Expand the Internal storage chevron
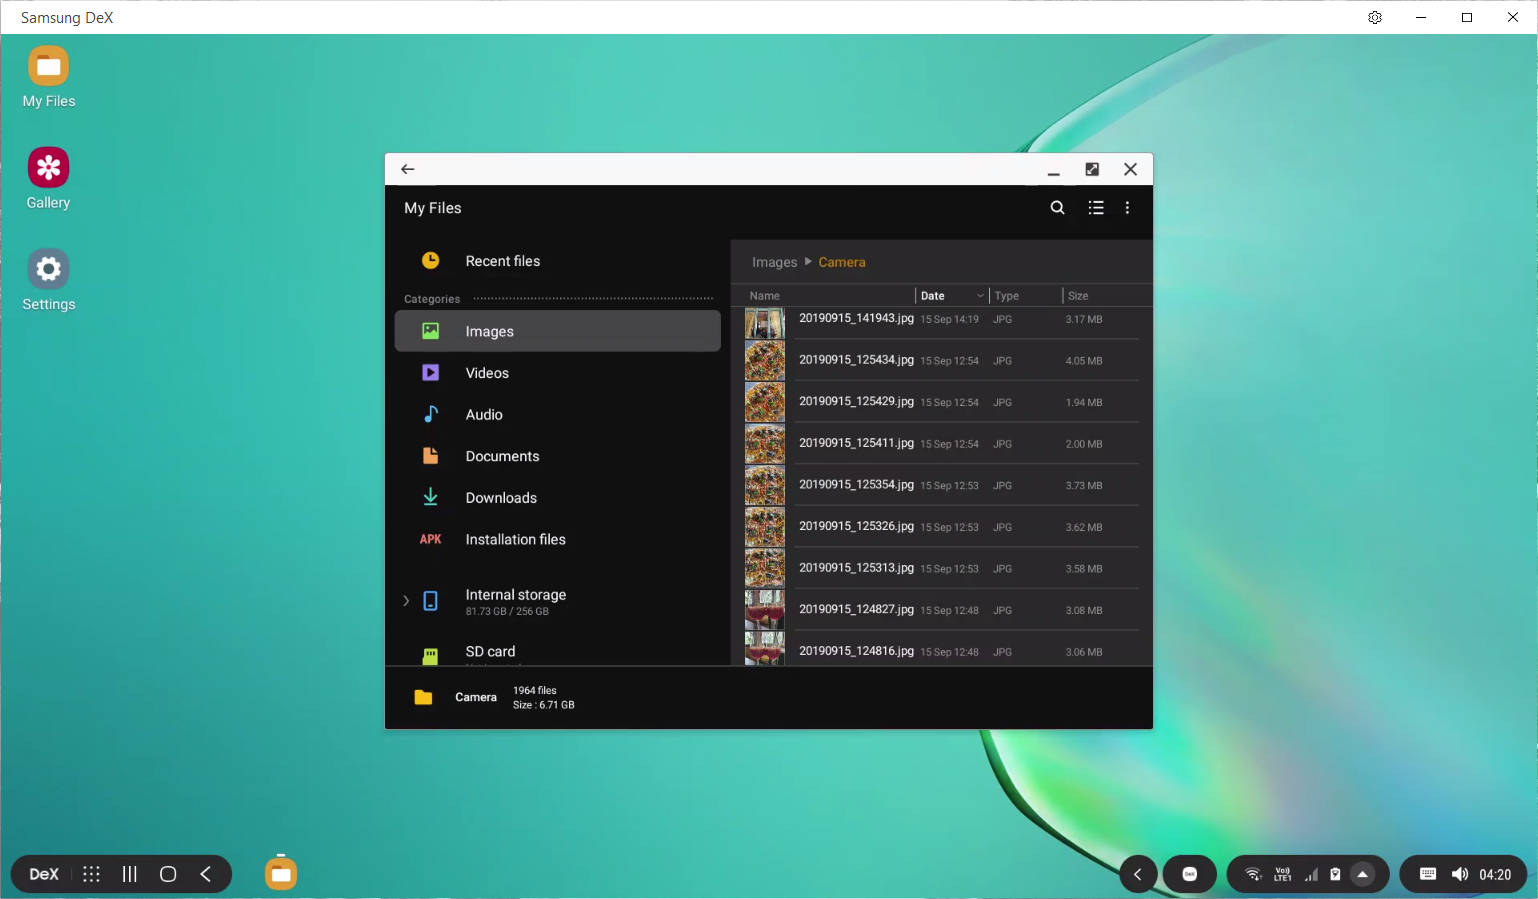 point(406,601)
